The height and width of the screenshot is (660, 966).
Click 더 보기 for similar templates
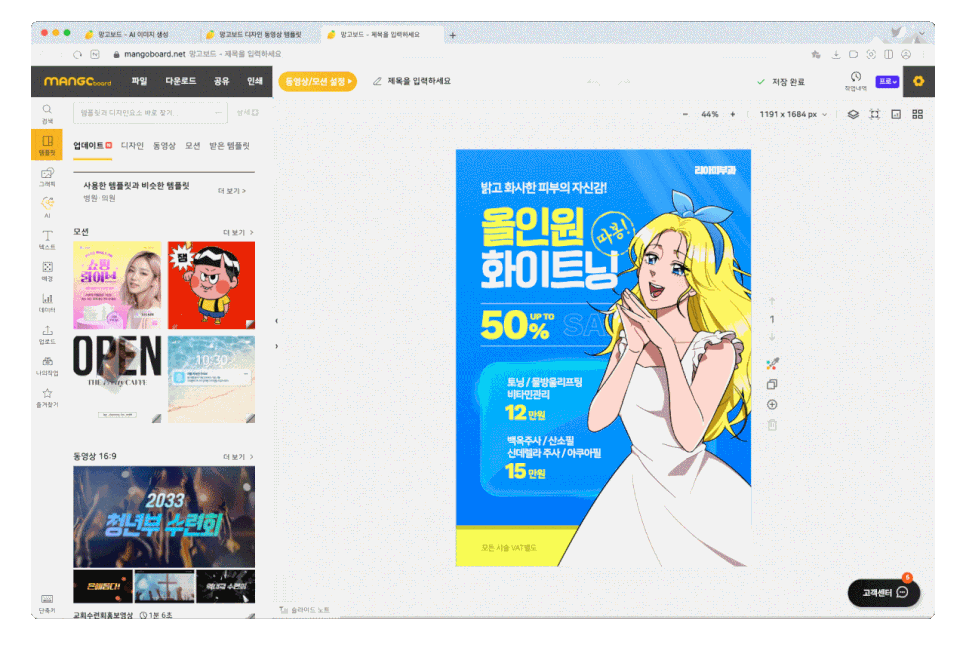pos(232,191)
